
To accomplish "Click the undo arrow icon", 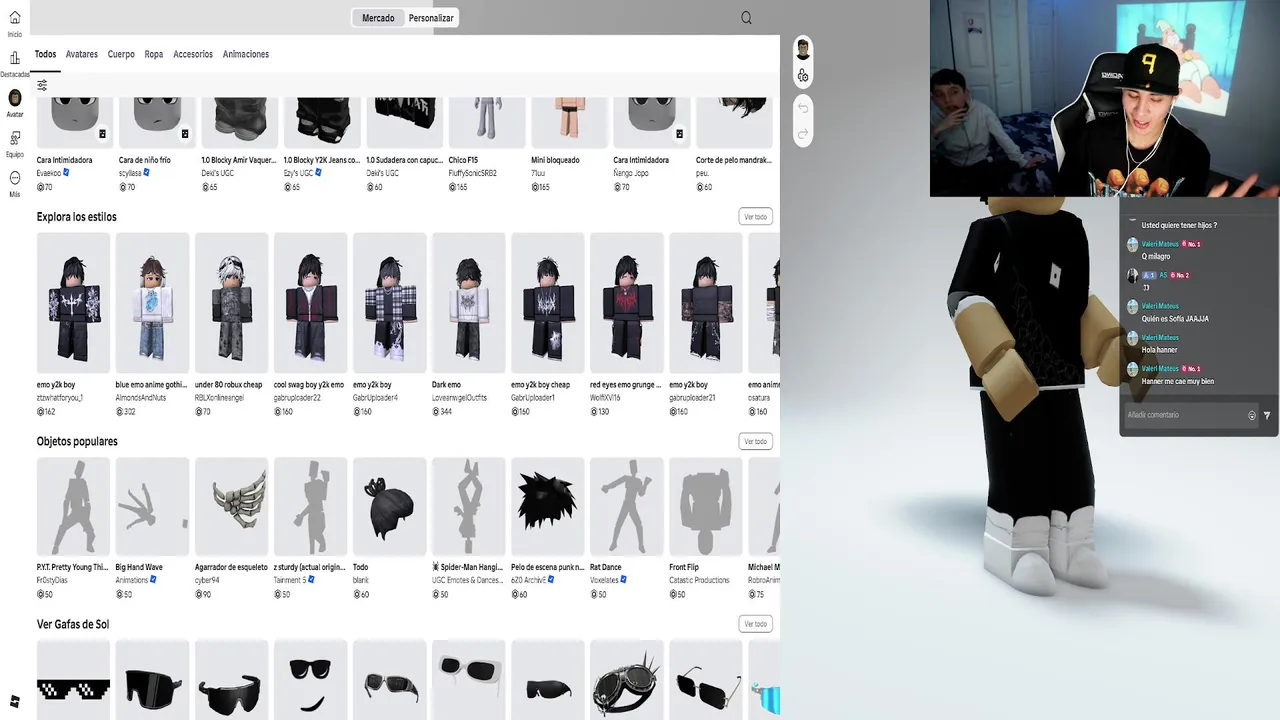I will pos(802,108).
